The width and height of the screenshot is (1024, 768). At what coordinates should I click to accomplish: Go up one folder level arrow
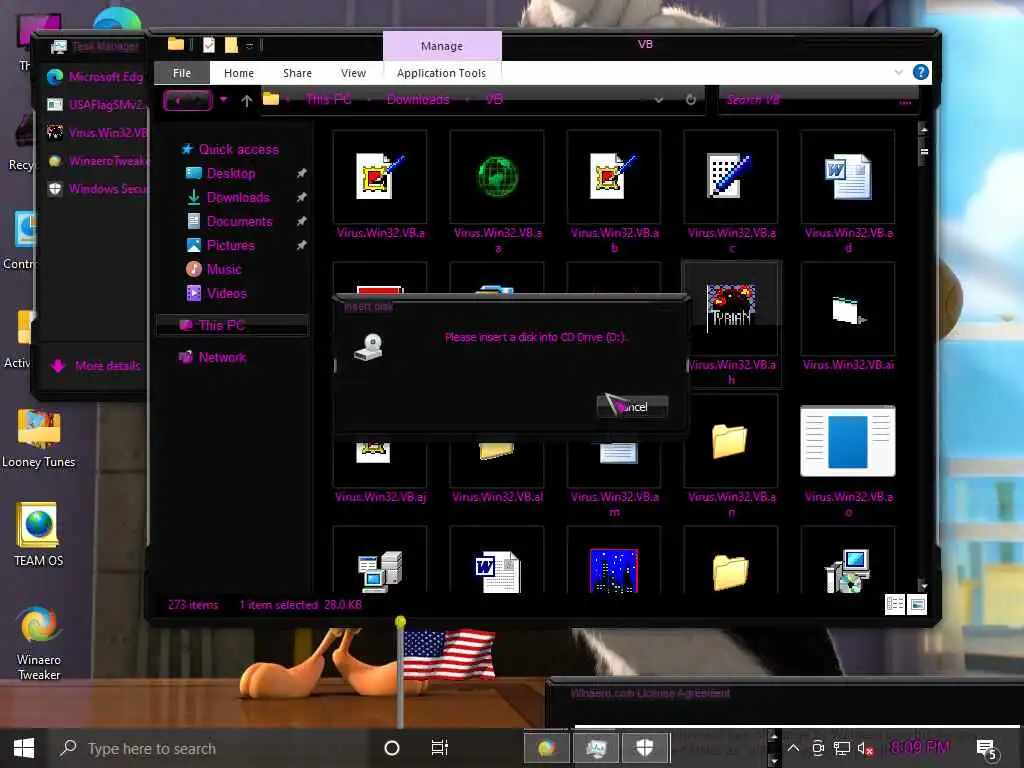click(246, 101)
